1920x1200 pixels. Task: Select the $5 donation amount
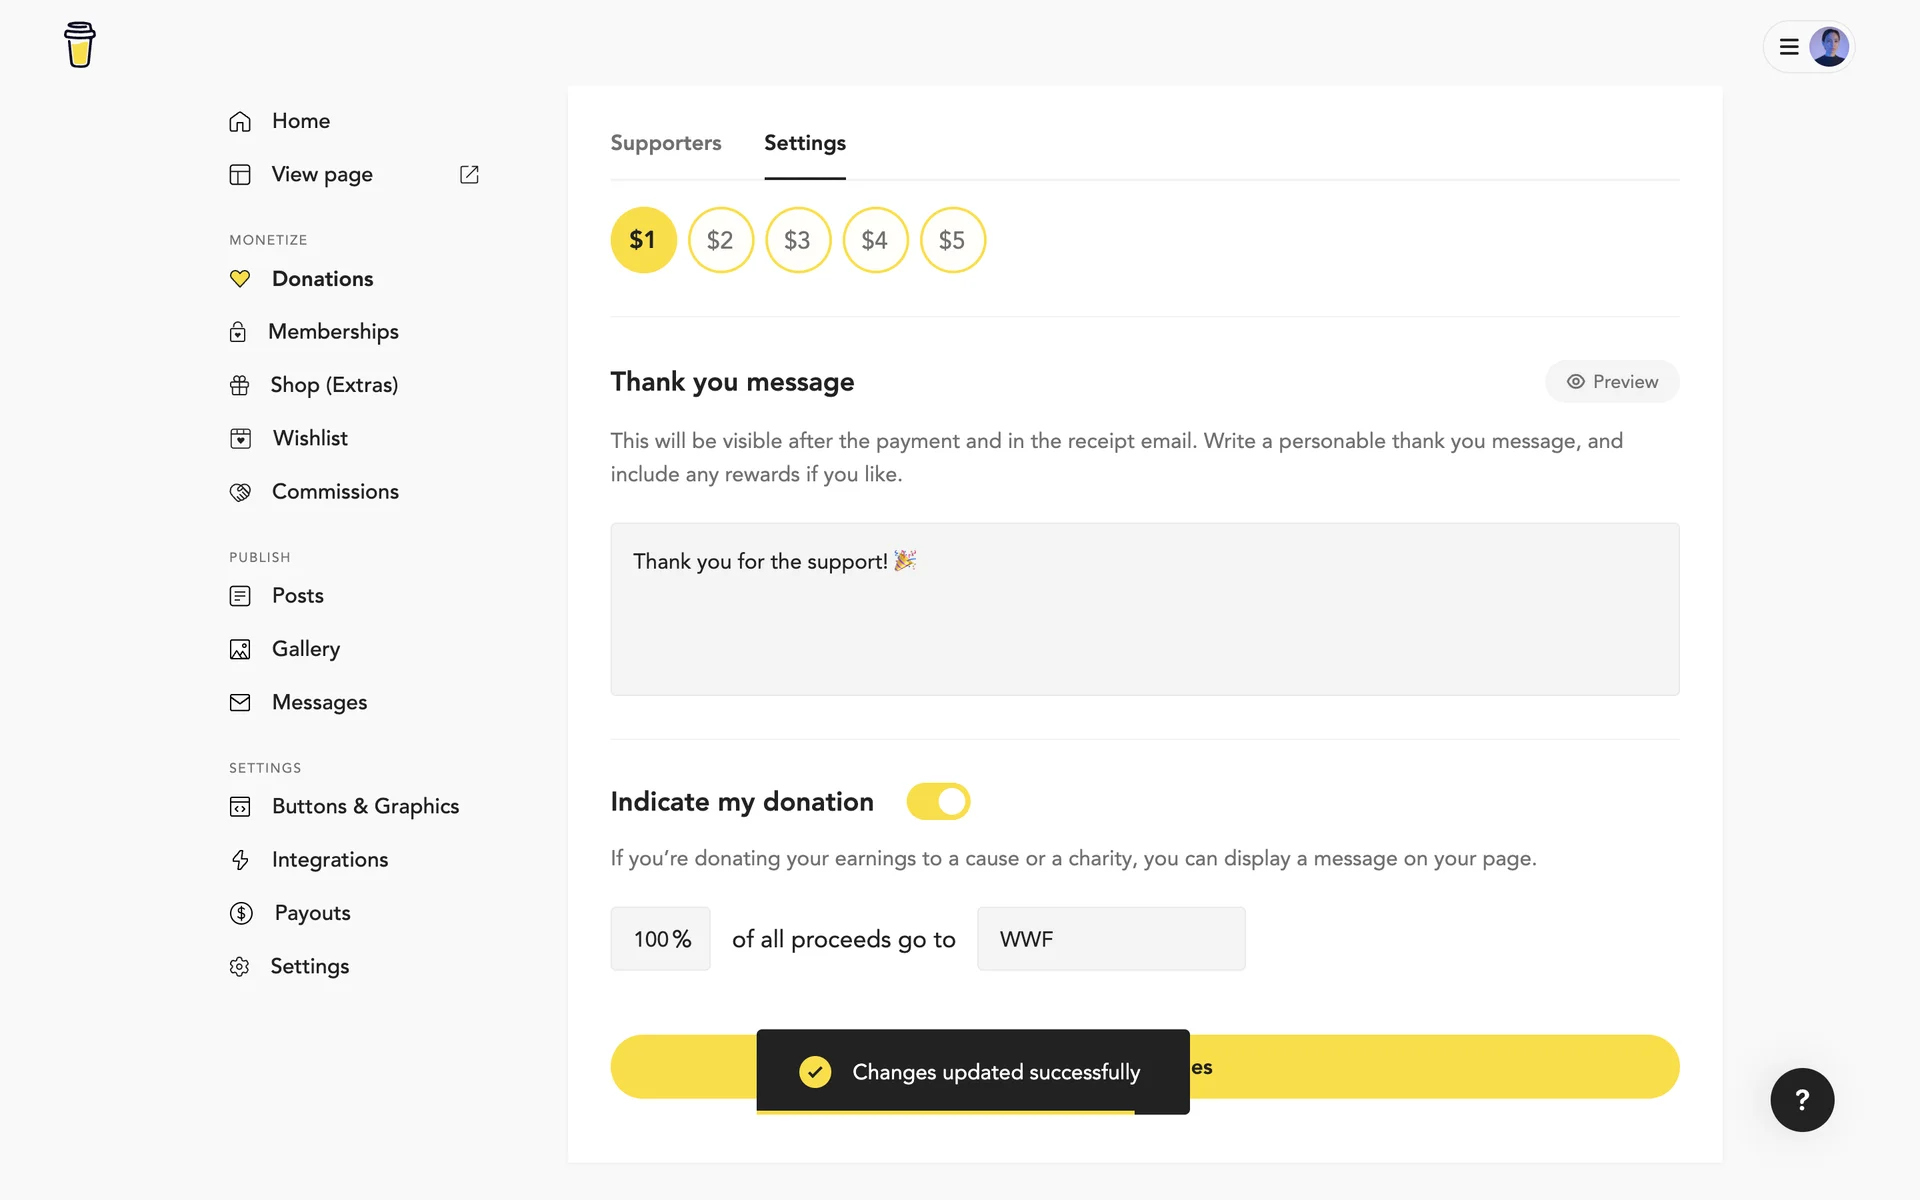952,240
